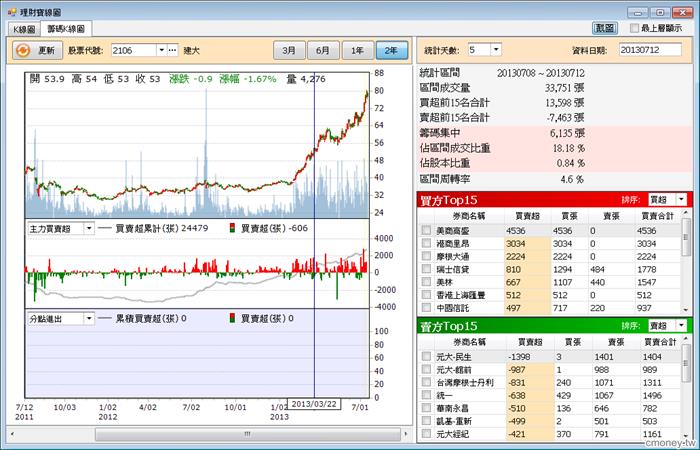The image size is (700, 450).
Task: Open the 分點進出 indicator dropdown
Action: 89,318
